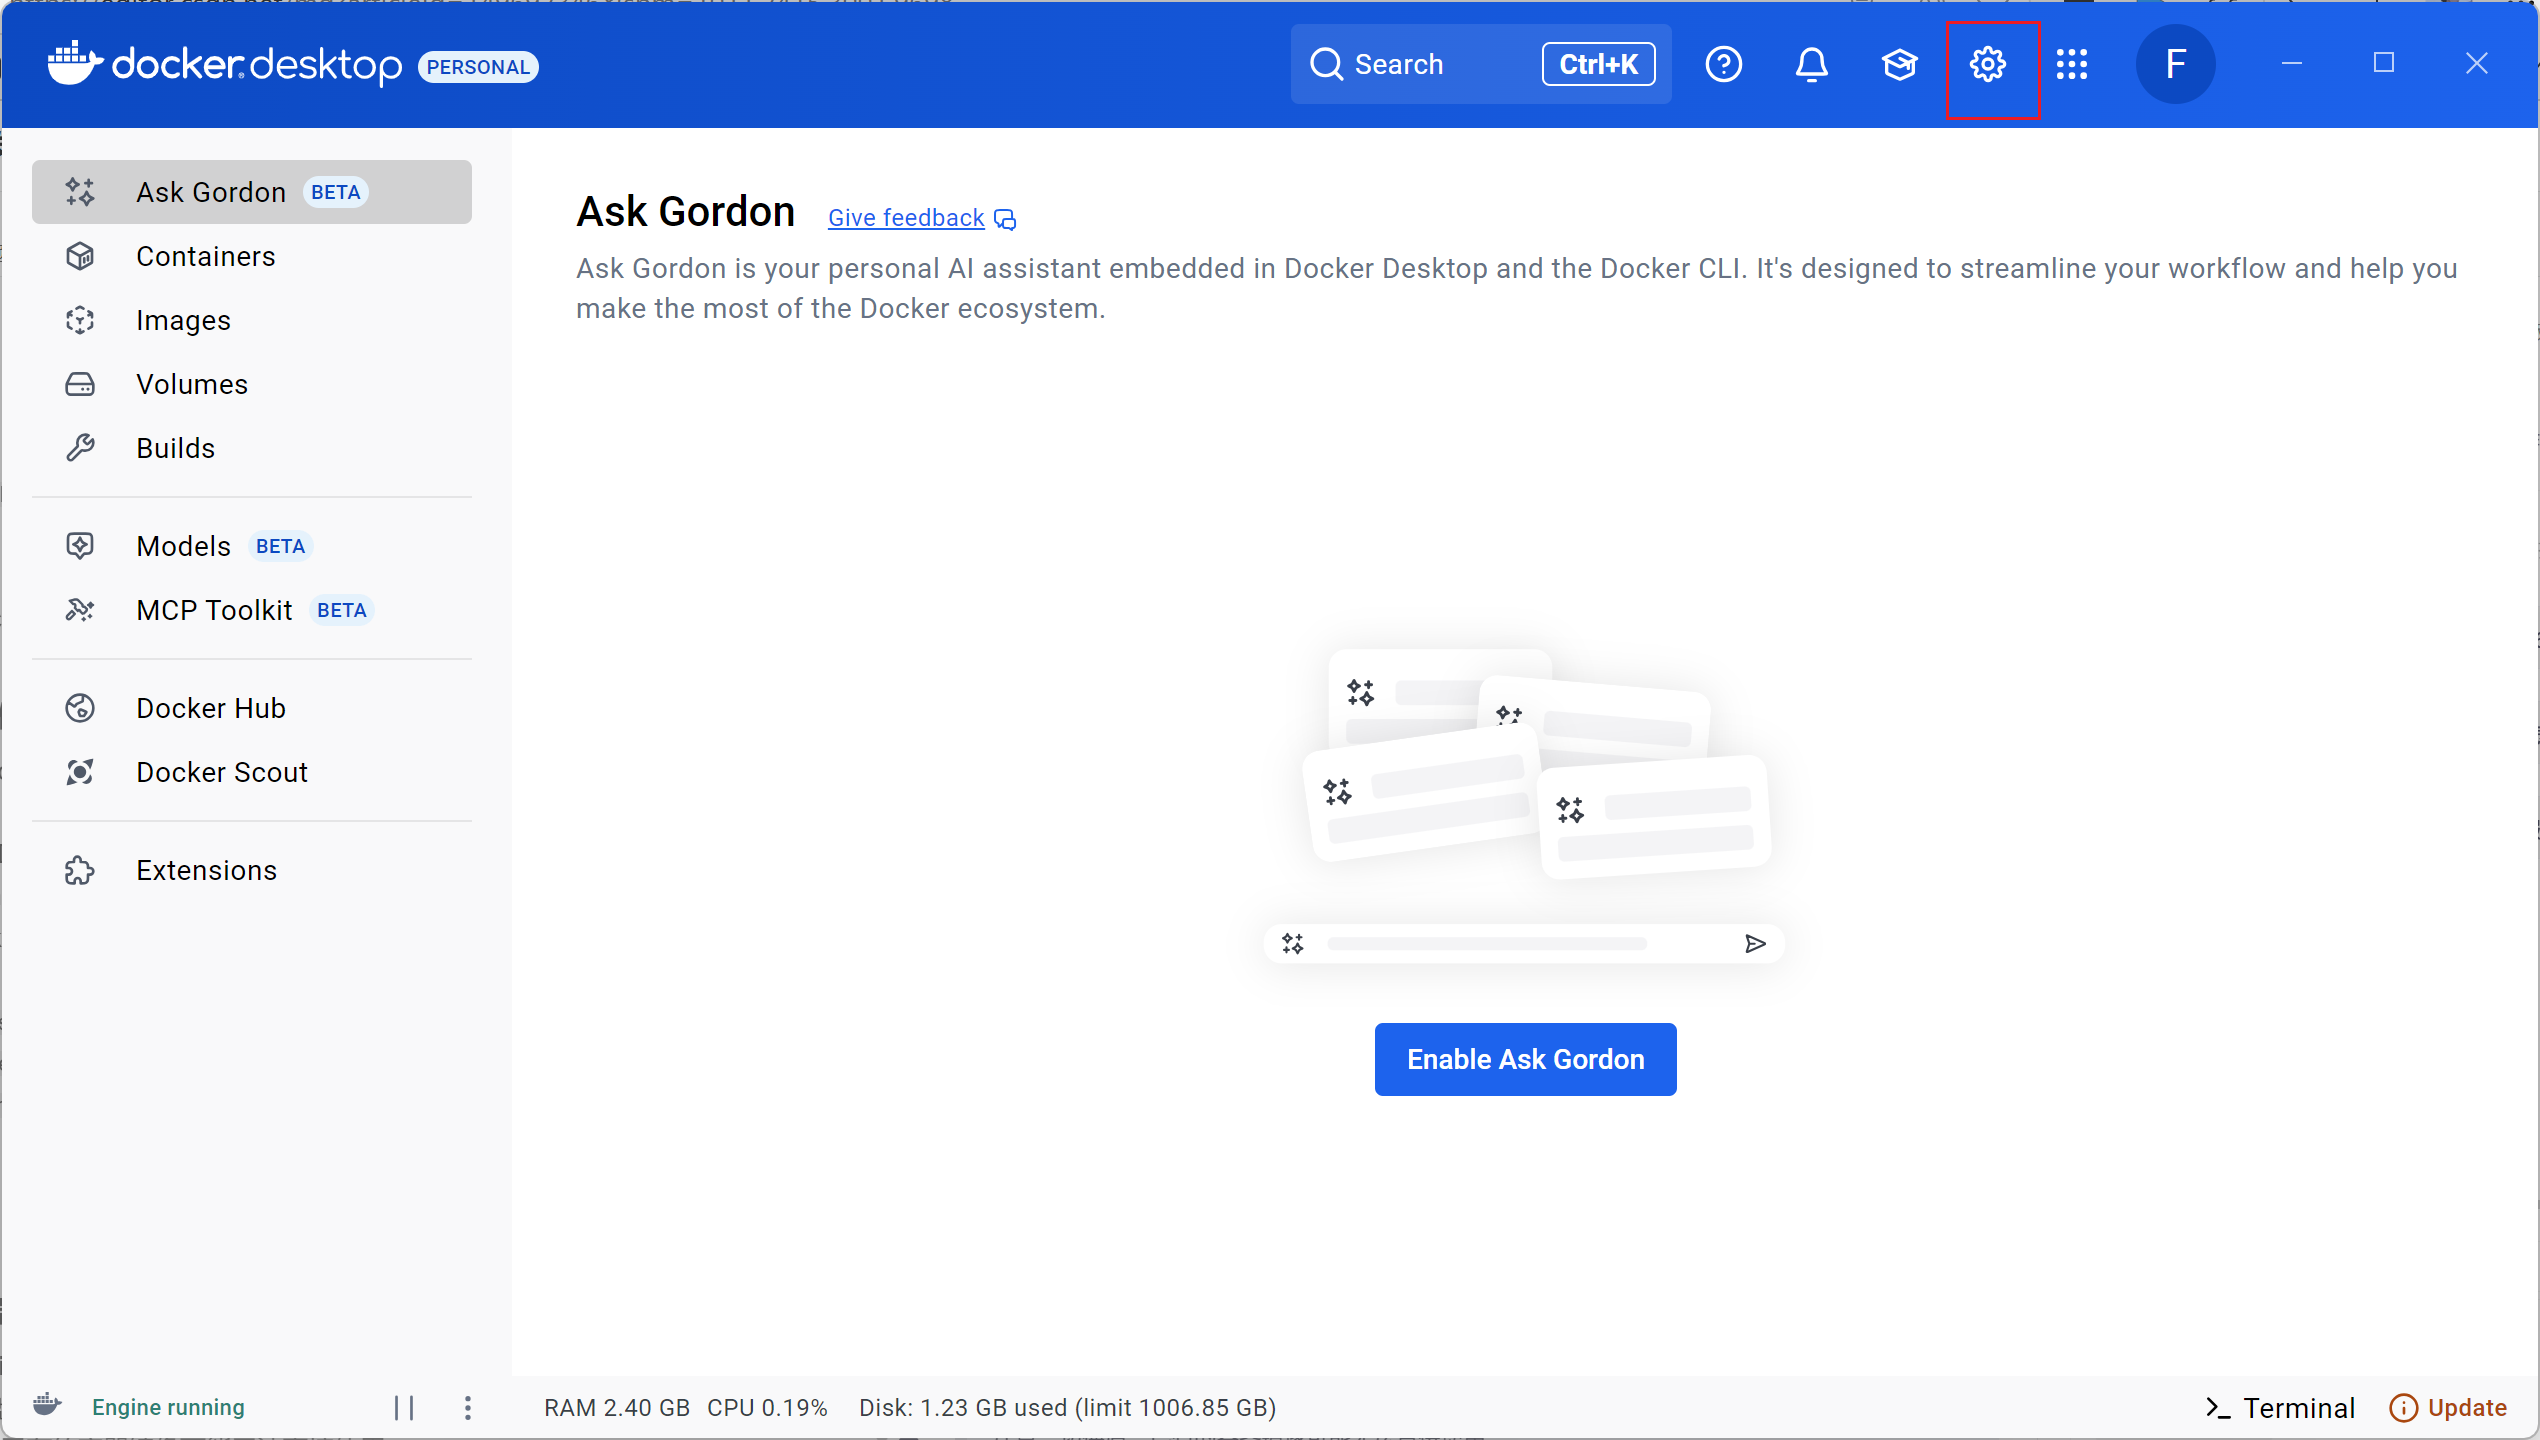The image size is (2540, 1440).
Task: Click the Builds wrench icon
Action: click(80, 448)
